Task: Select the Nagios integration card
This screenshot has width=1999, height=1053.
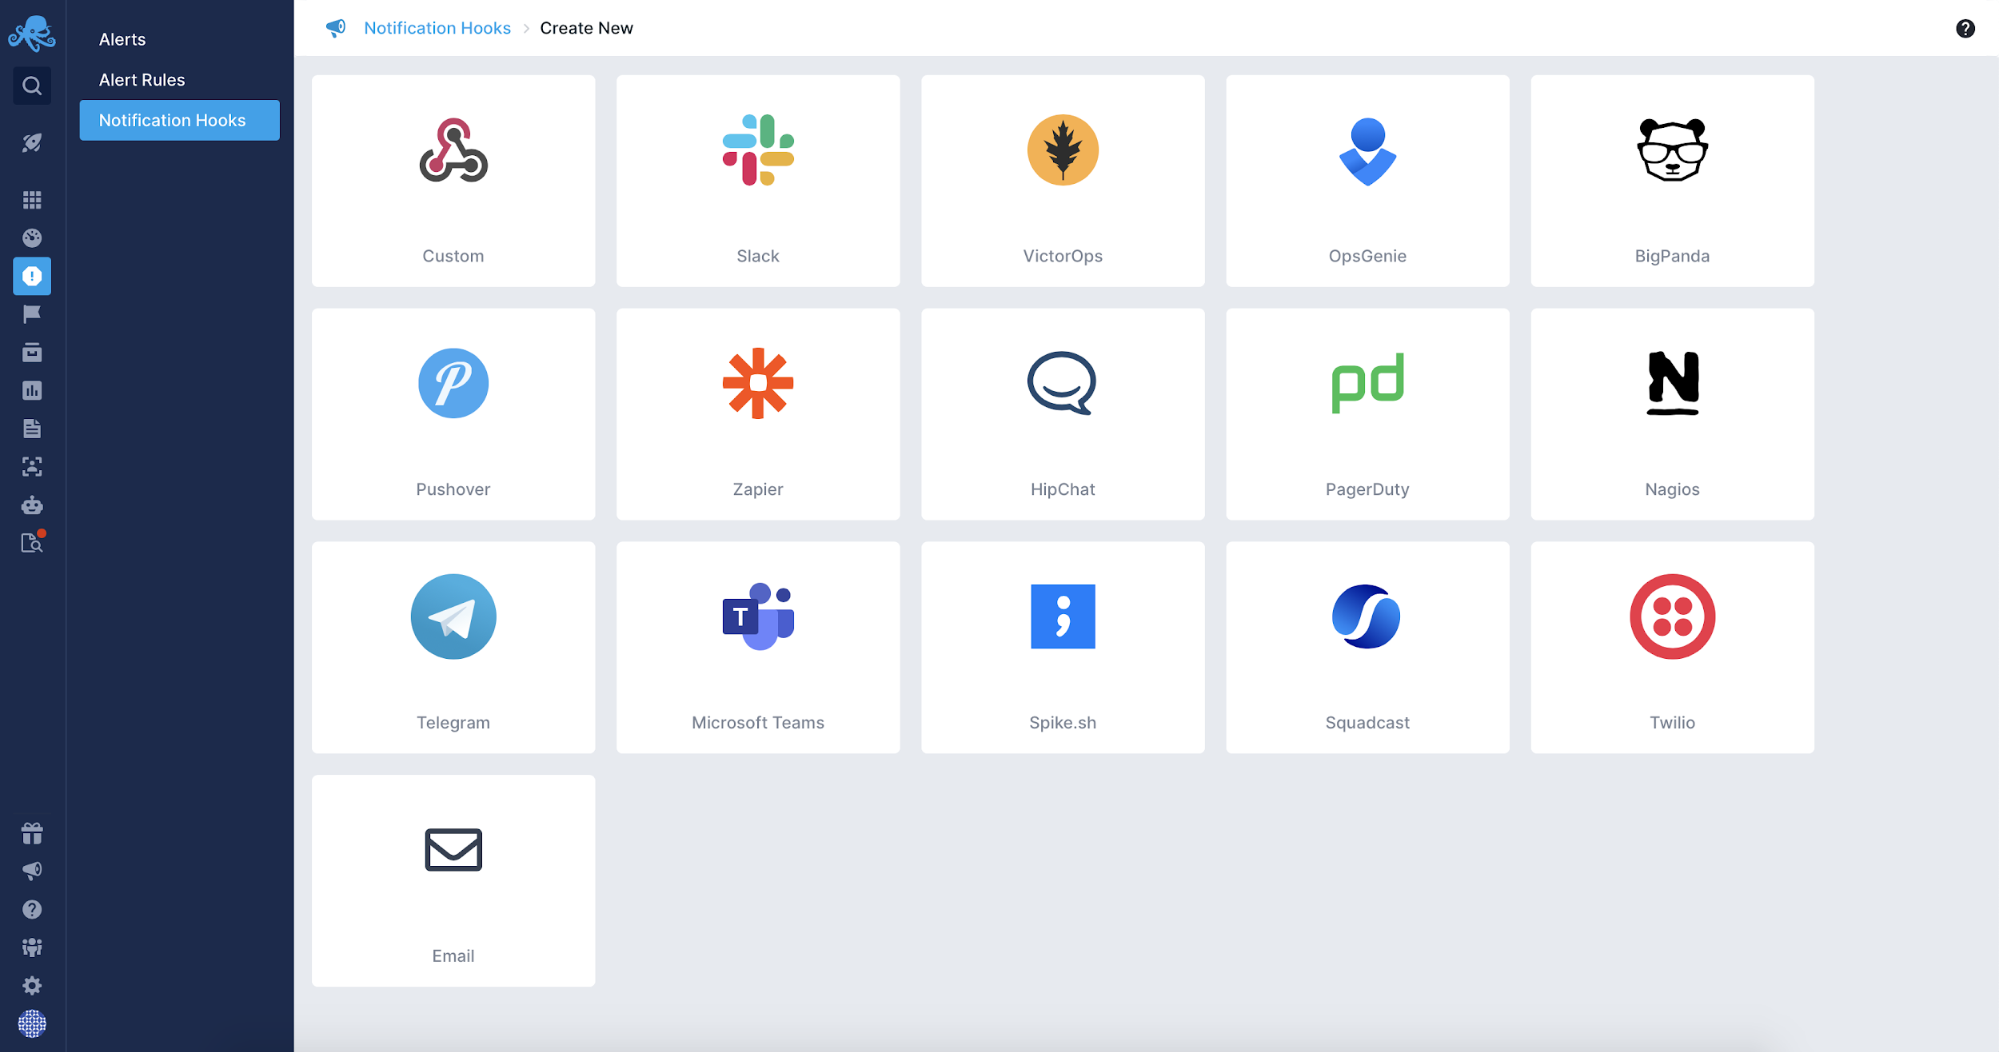Action: 1672,414
